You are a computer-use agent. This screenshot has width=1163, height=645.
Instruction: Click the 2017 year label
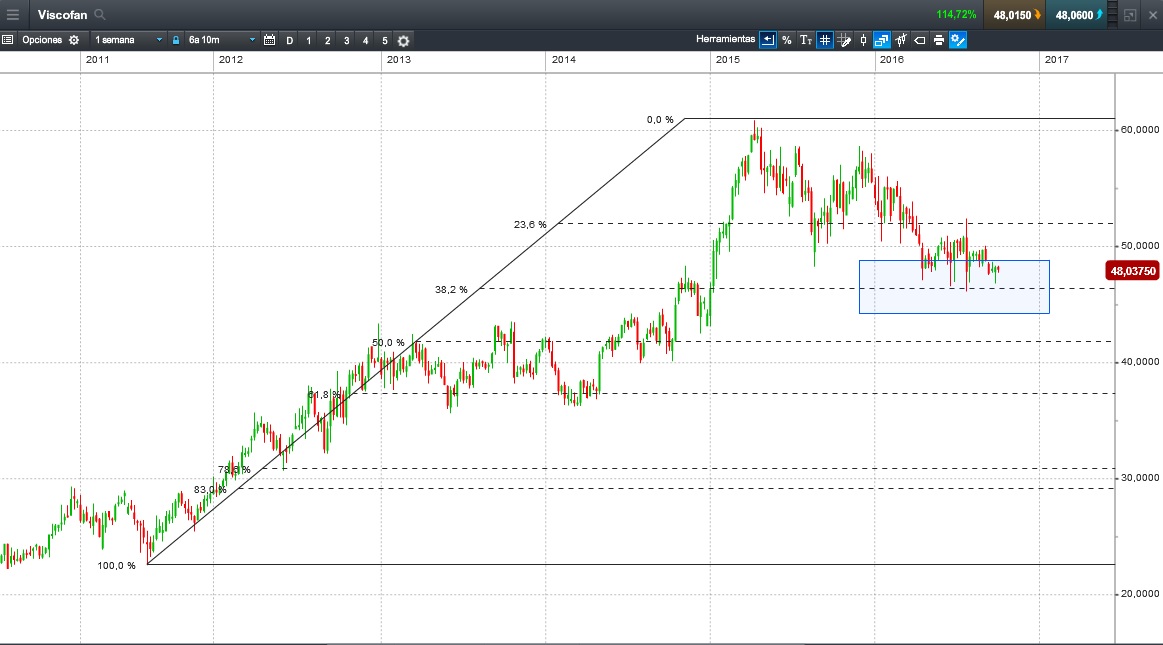[x=1056, y=59]
